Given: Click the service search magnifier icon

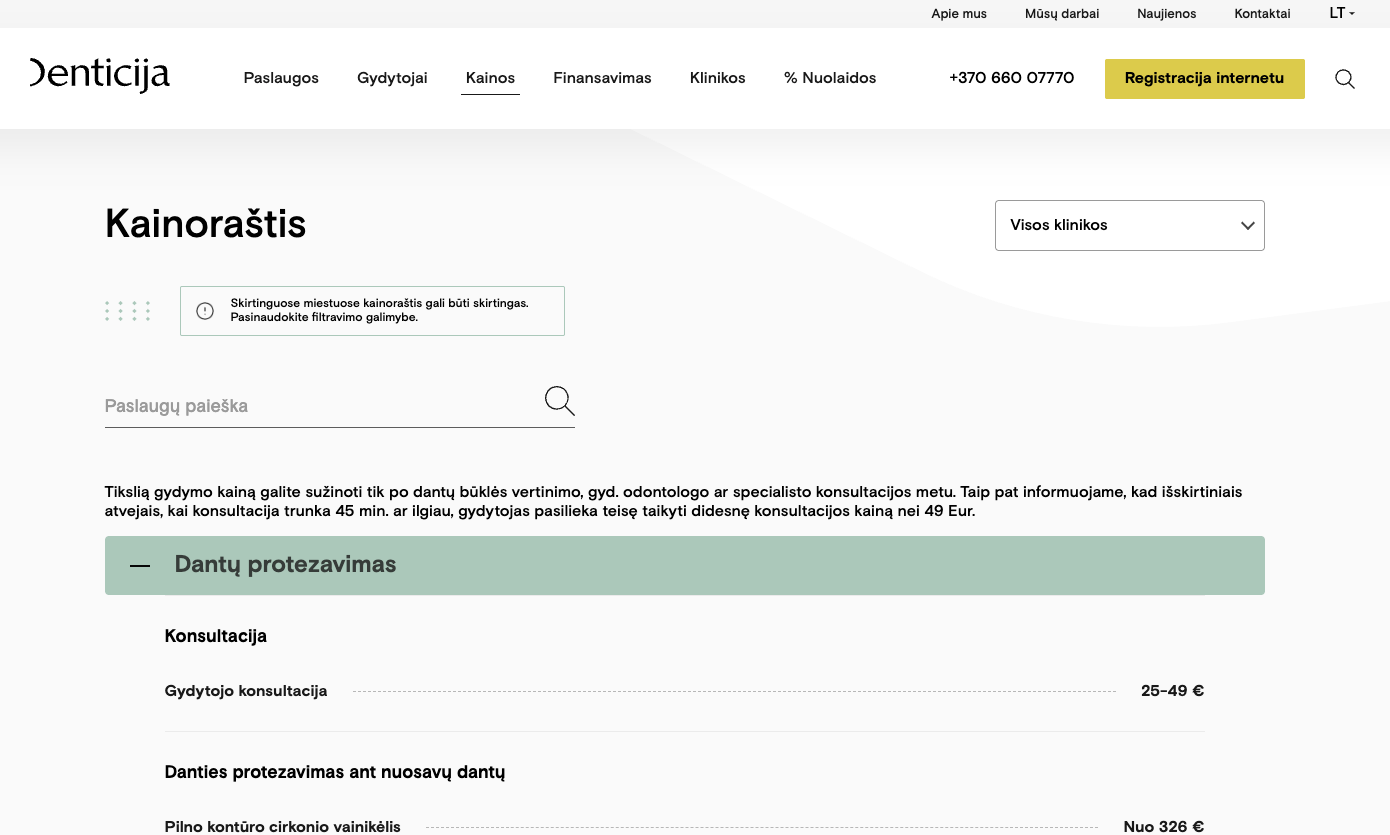Looking at the screenshot, I should click(x=560, y=401).
